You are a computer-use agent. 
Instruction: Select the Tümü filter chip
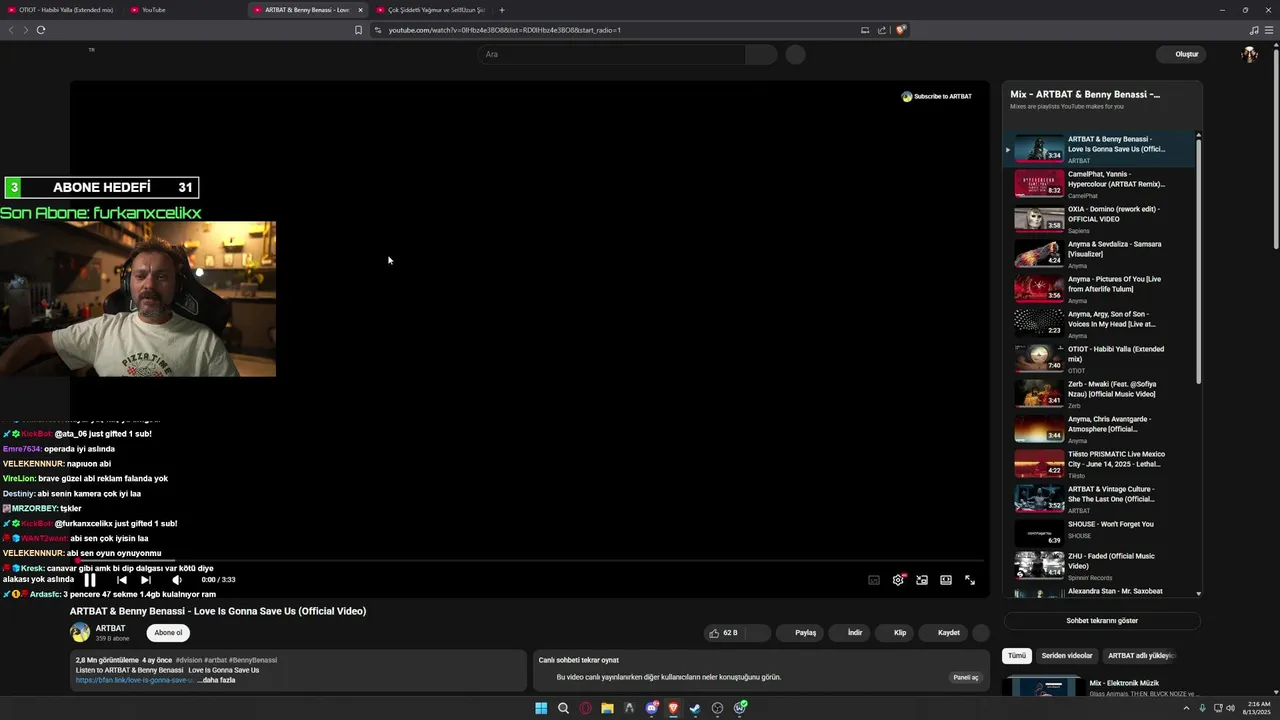coord(1017,656)
